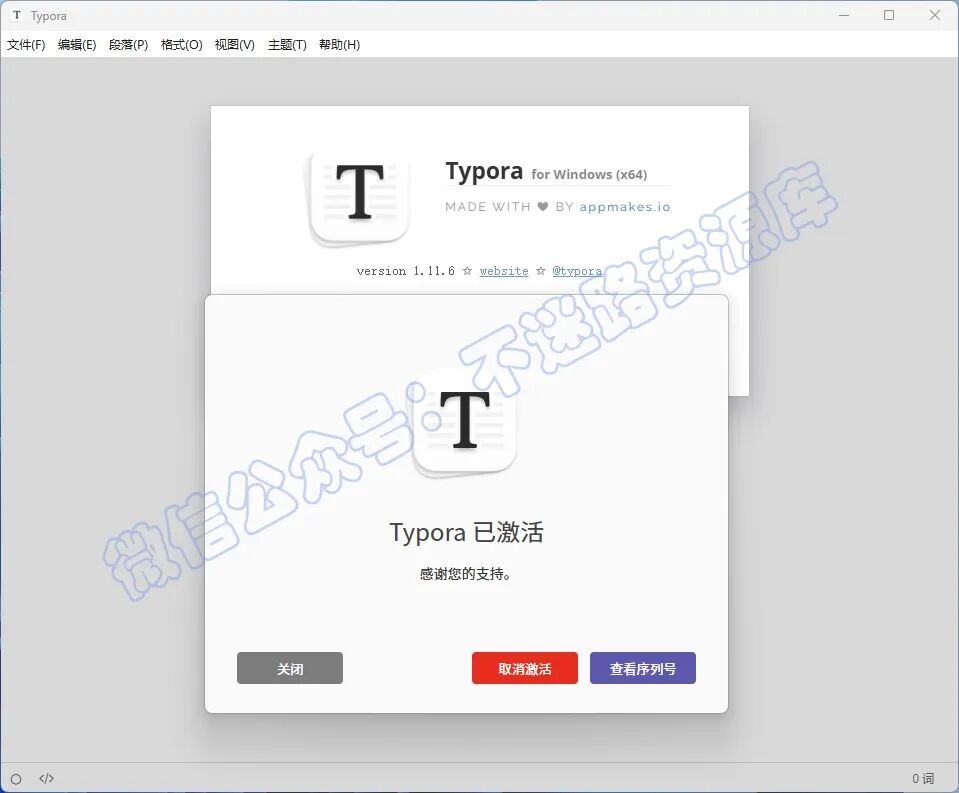Click the 0 词 word count

pyautogui.click(x=923, y=778)
